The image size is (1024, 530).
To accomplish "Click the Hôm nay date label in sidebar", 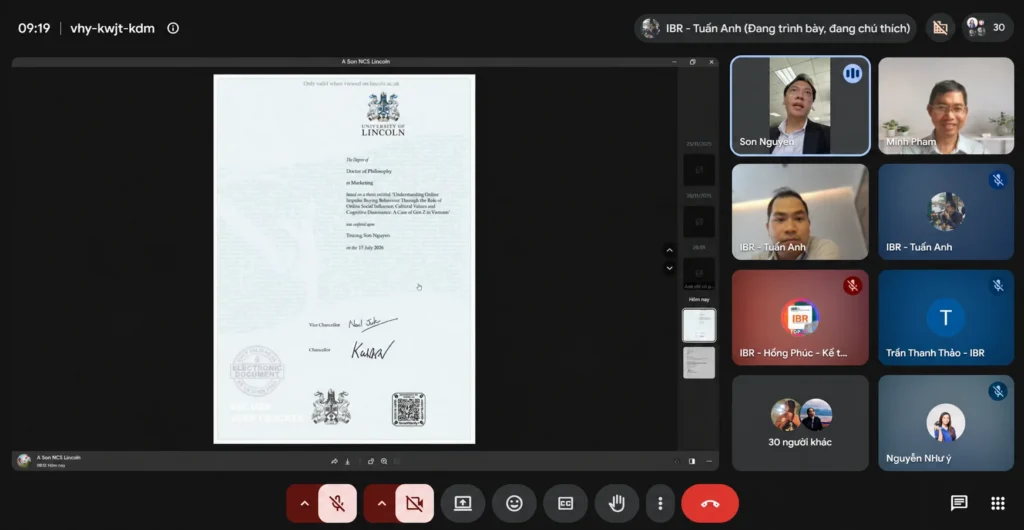I will click(x=699, y=300).
